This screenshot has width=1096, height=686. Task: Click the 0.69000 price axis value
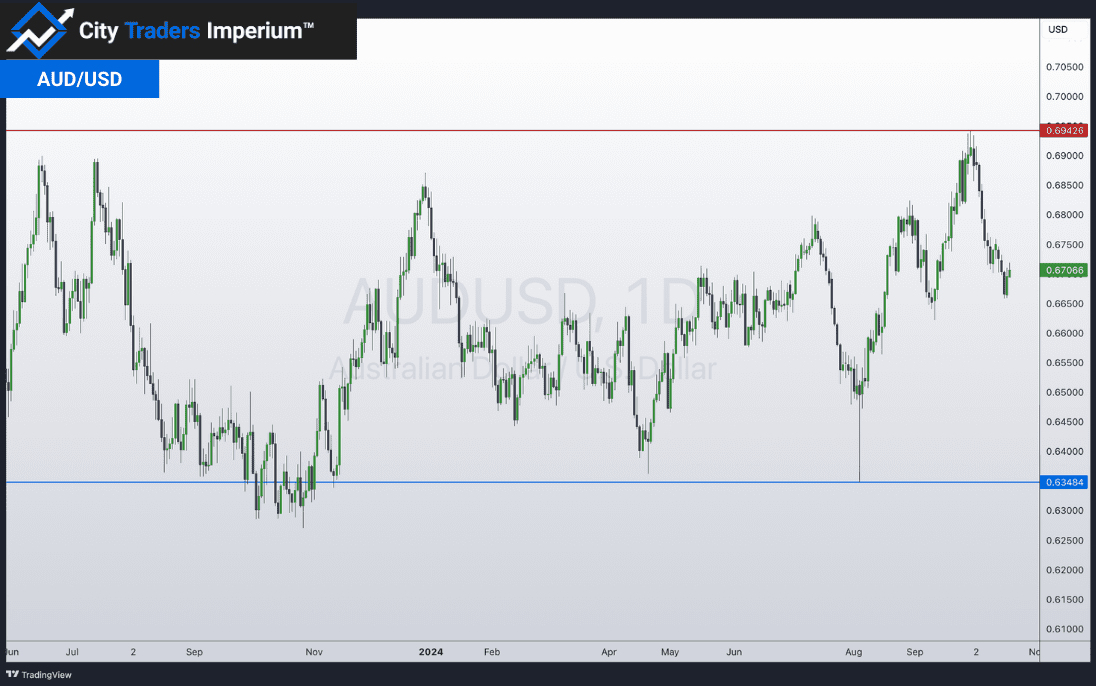coord(1065,156)
